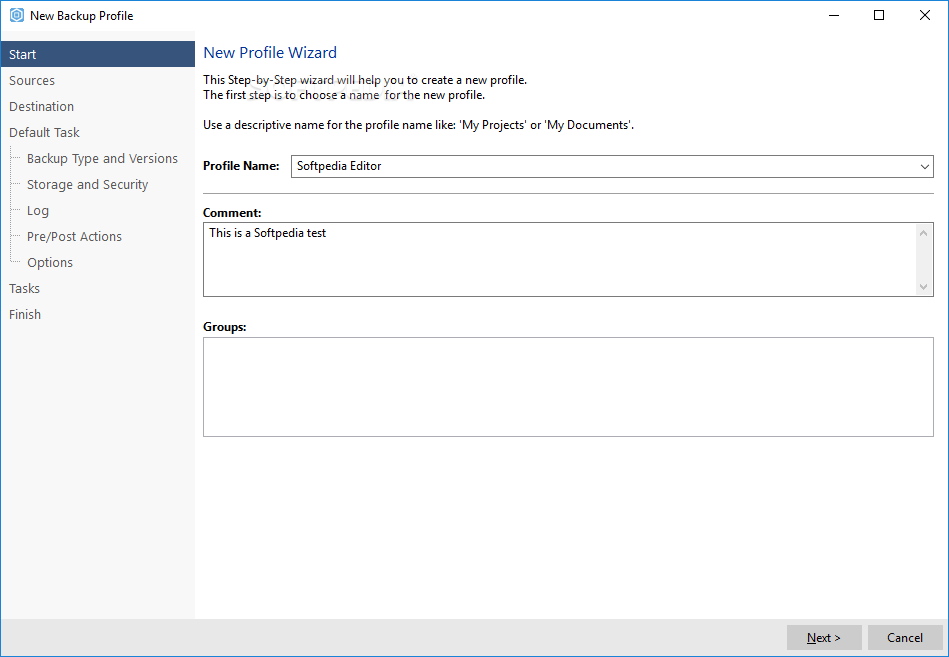Select Options under Default Task
The height and width of the screenshot is (657, 949).
pyautogui.click(x=50, y=263)
